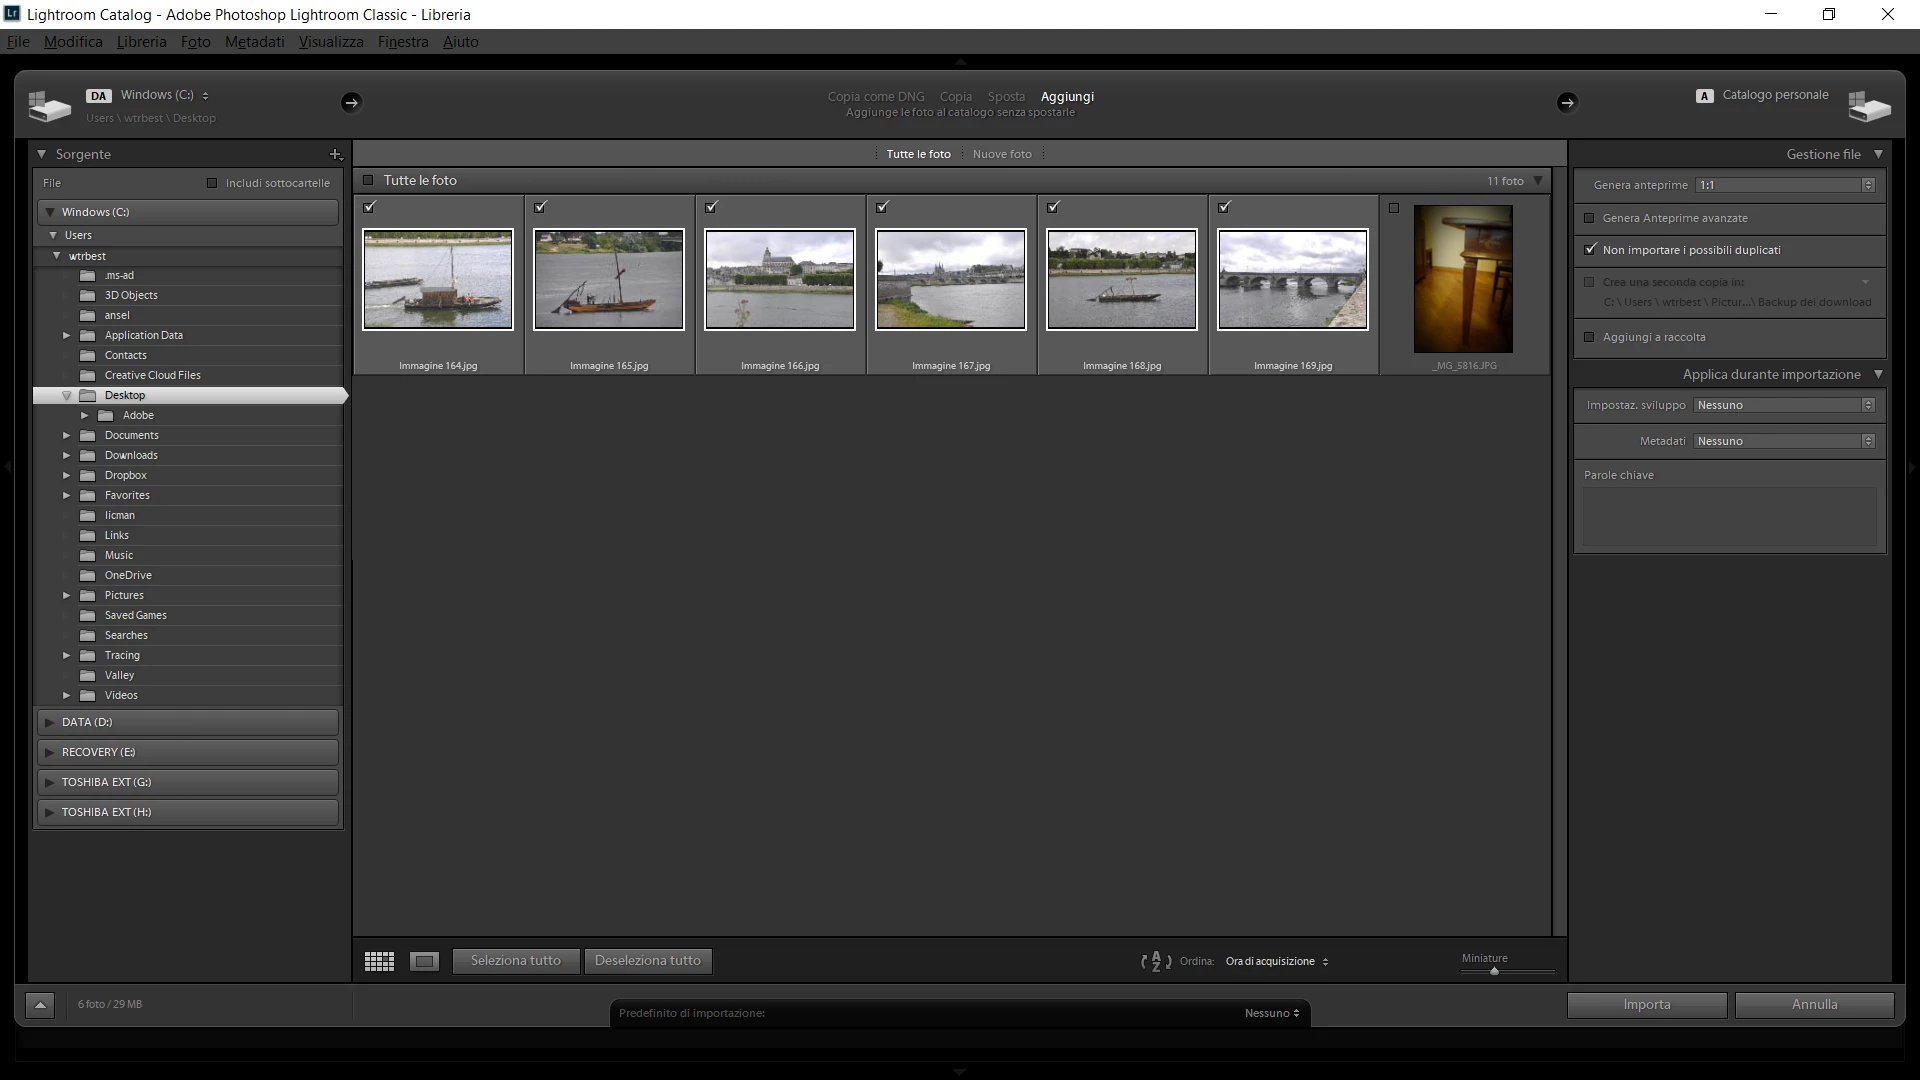This screenshot has height=1080, width=1920.
Task: Open the Metadati menu
Action: click(254, 42)
